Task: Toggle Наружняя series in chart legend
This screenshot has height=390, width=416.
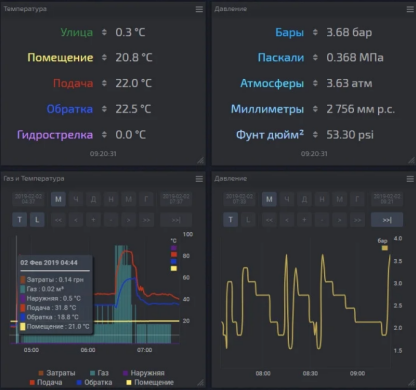Action: point(144,373)
